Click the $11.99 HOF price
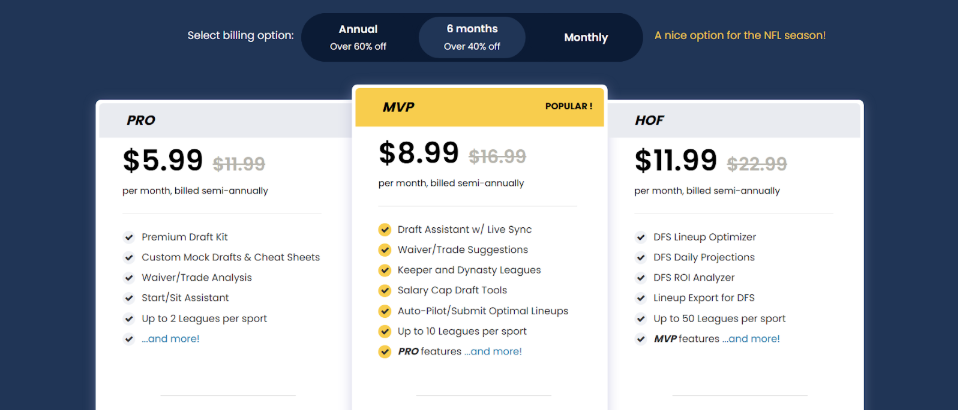The image size is (958, 410). click(676, 161)
